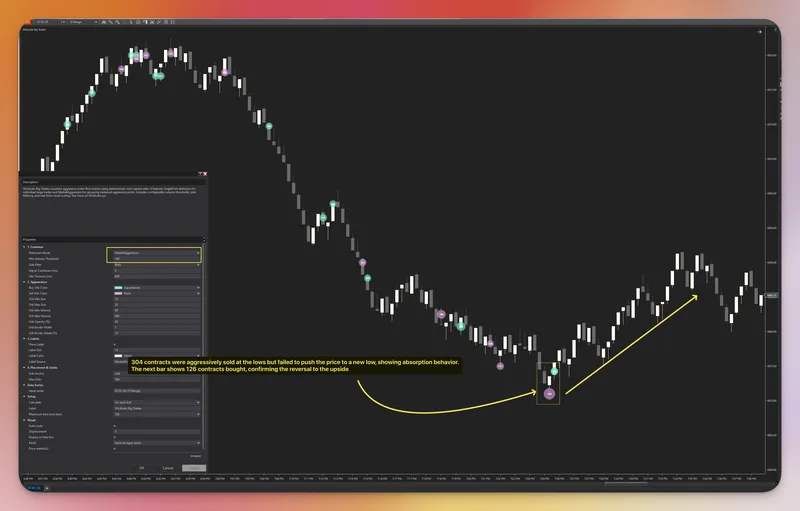
Task: Click the Description header text
Action: point(30,182)
